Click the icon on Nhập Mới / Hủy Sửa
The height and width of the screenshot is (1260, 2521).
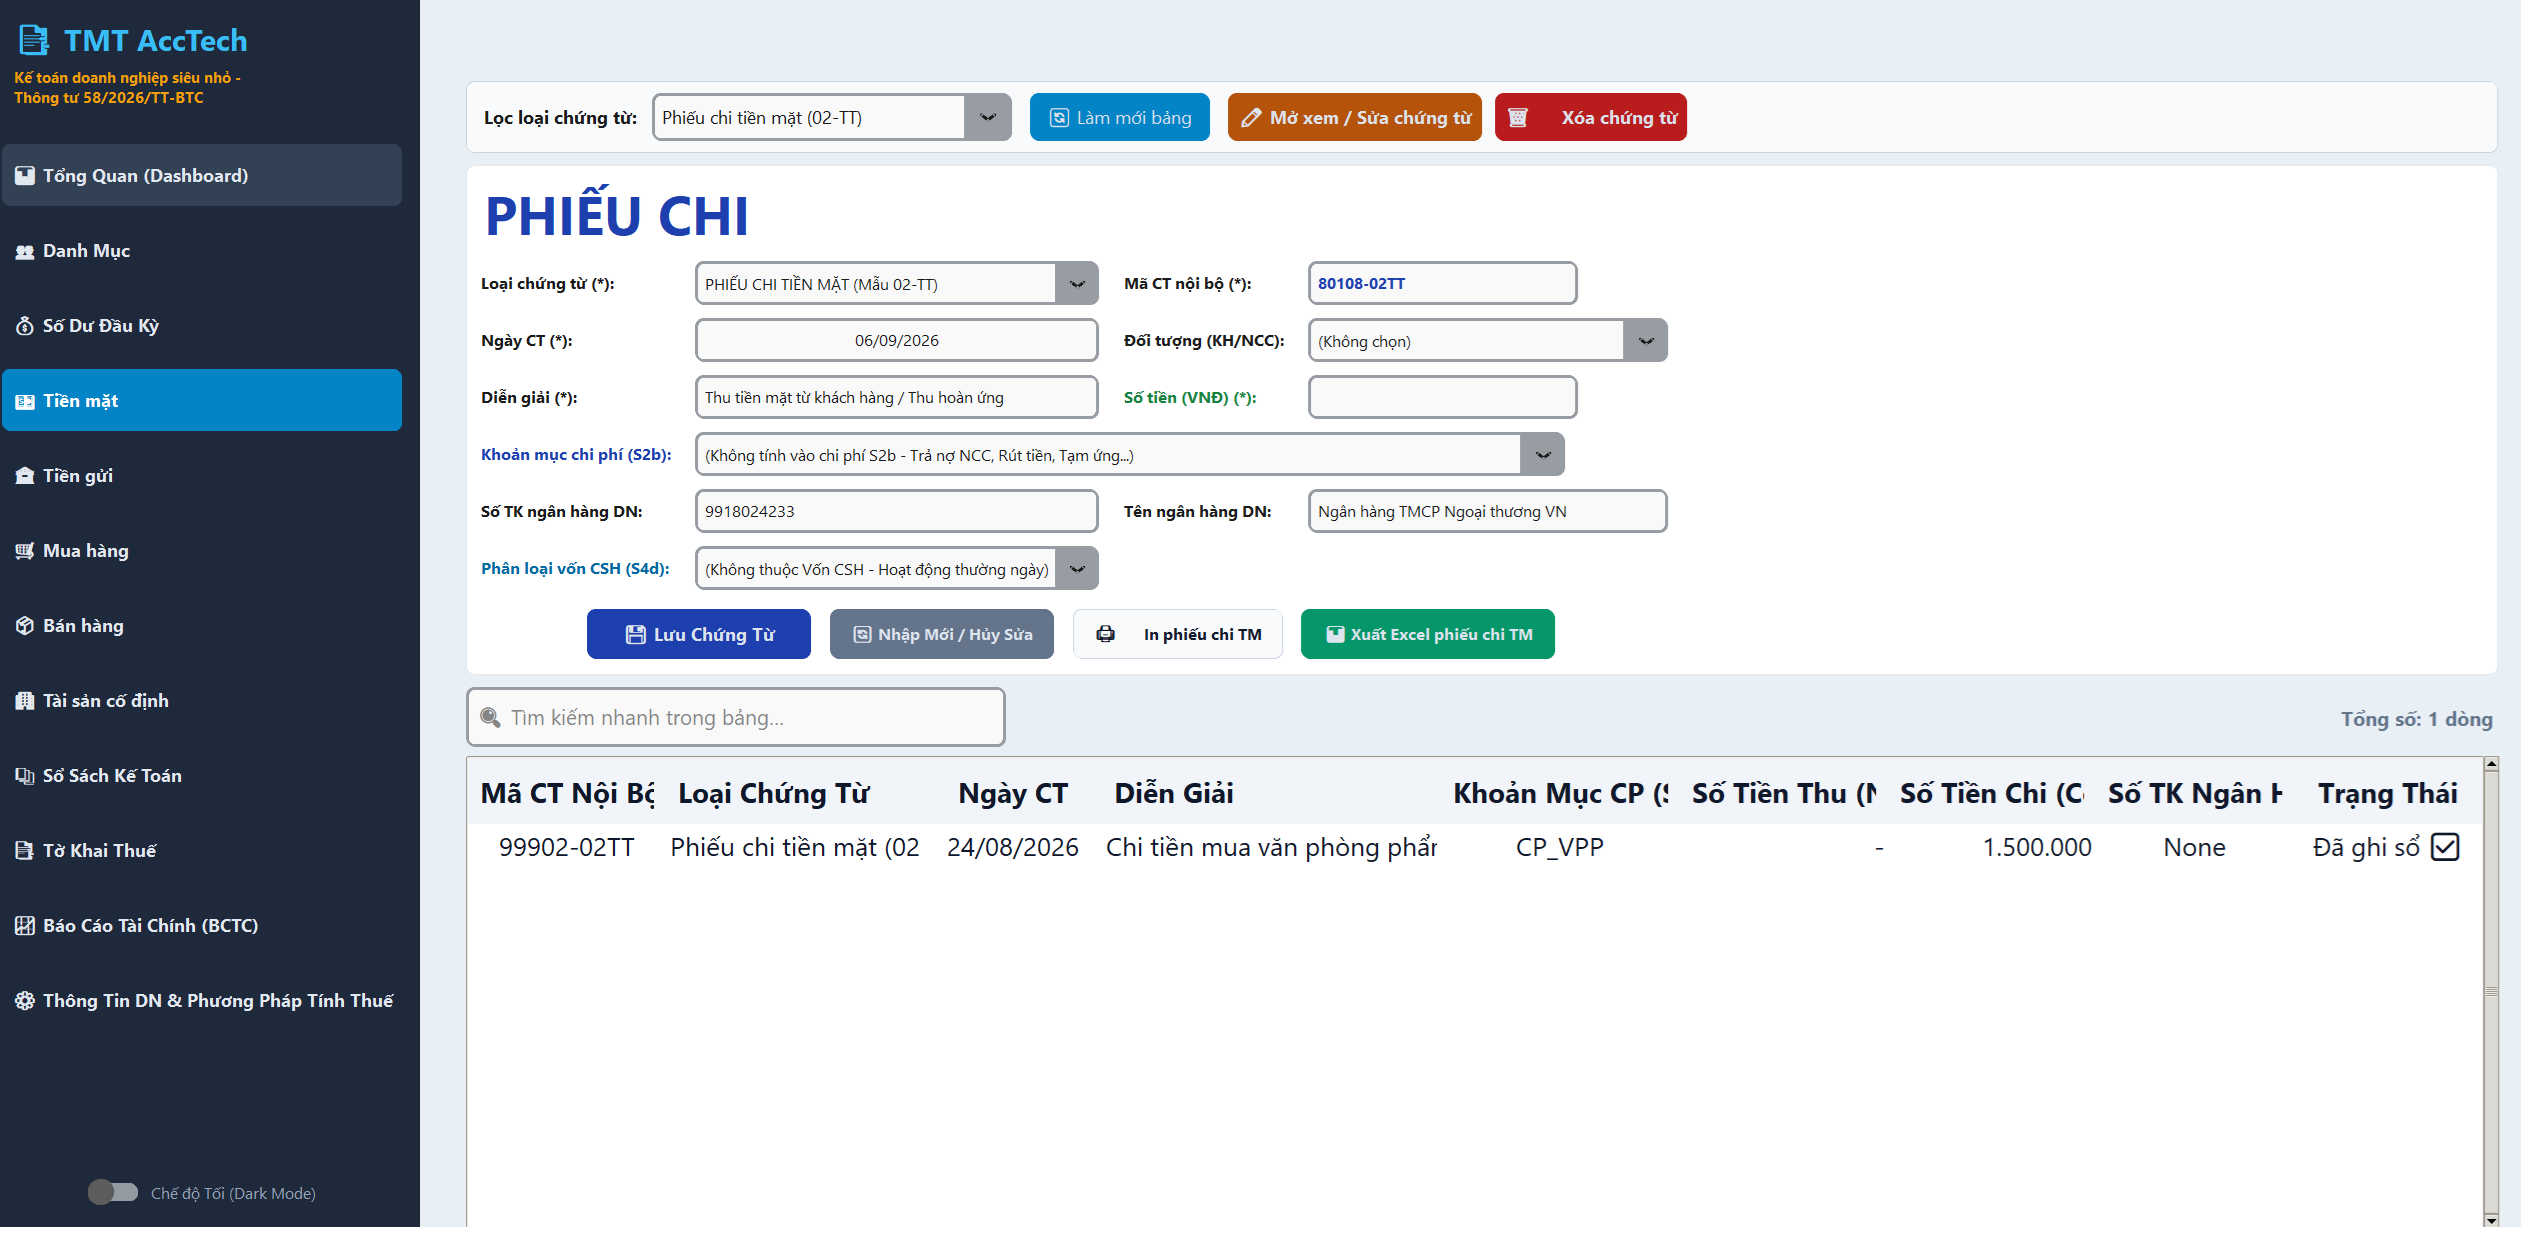coord(862,634)
